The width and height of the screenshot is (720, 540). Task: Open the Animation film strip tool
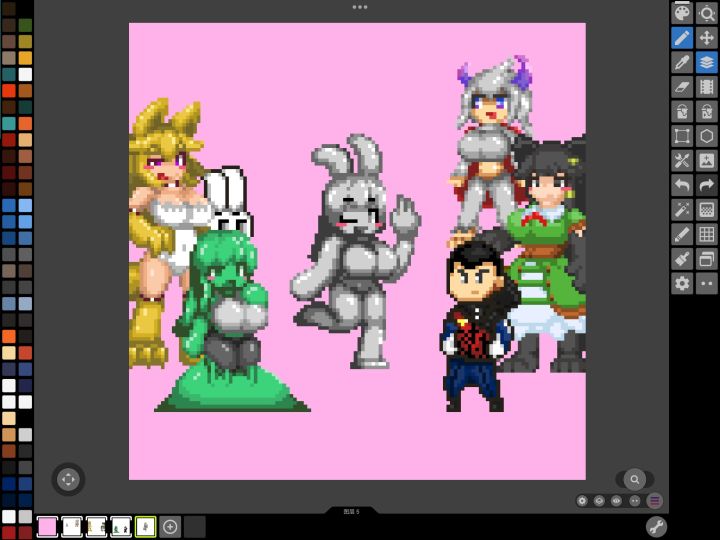[x=706, y=87]
